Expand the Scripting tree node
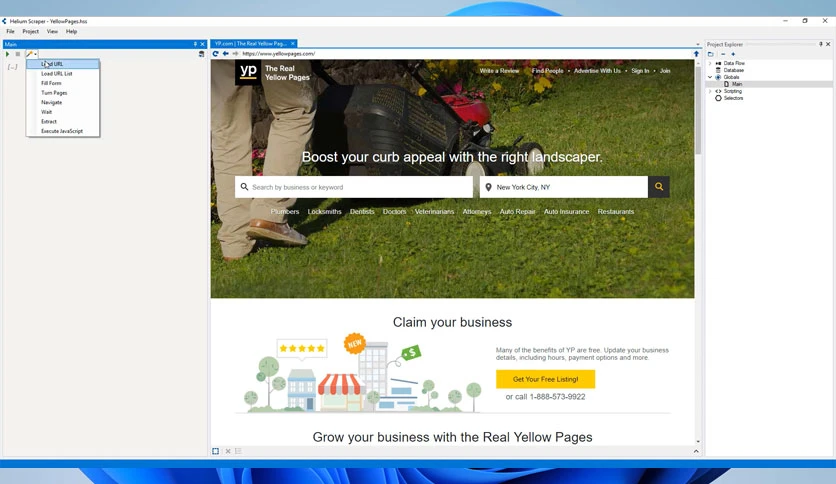The image size is (836, 484). [710, 91]
